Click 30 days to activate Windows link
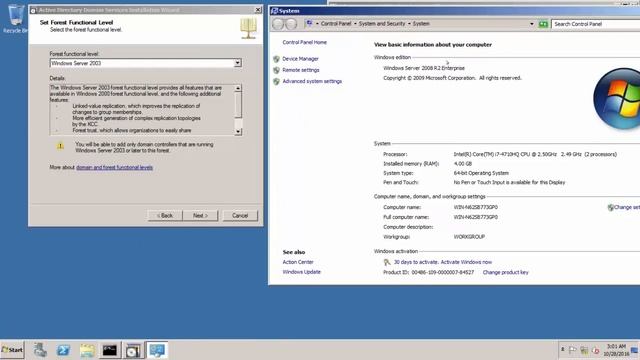The height and width of the screenshot is (360, 640). tap(443, 262)
